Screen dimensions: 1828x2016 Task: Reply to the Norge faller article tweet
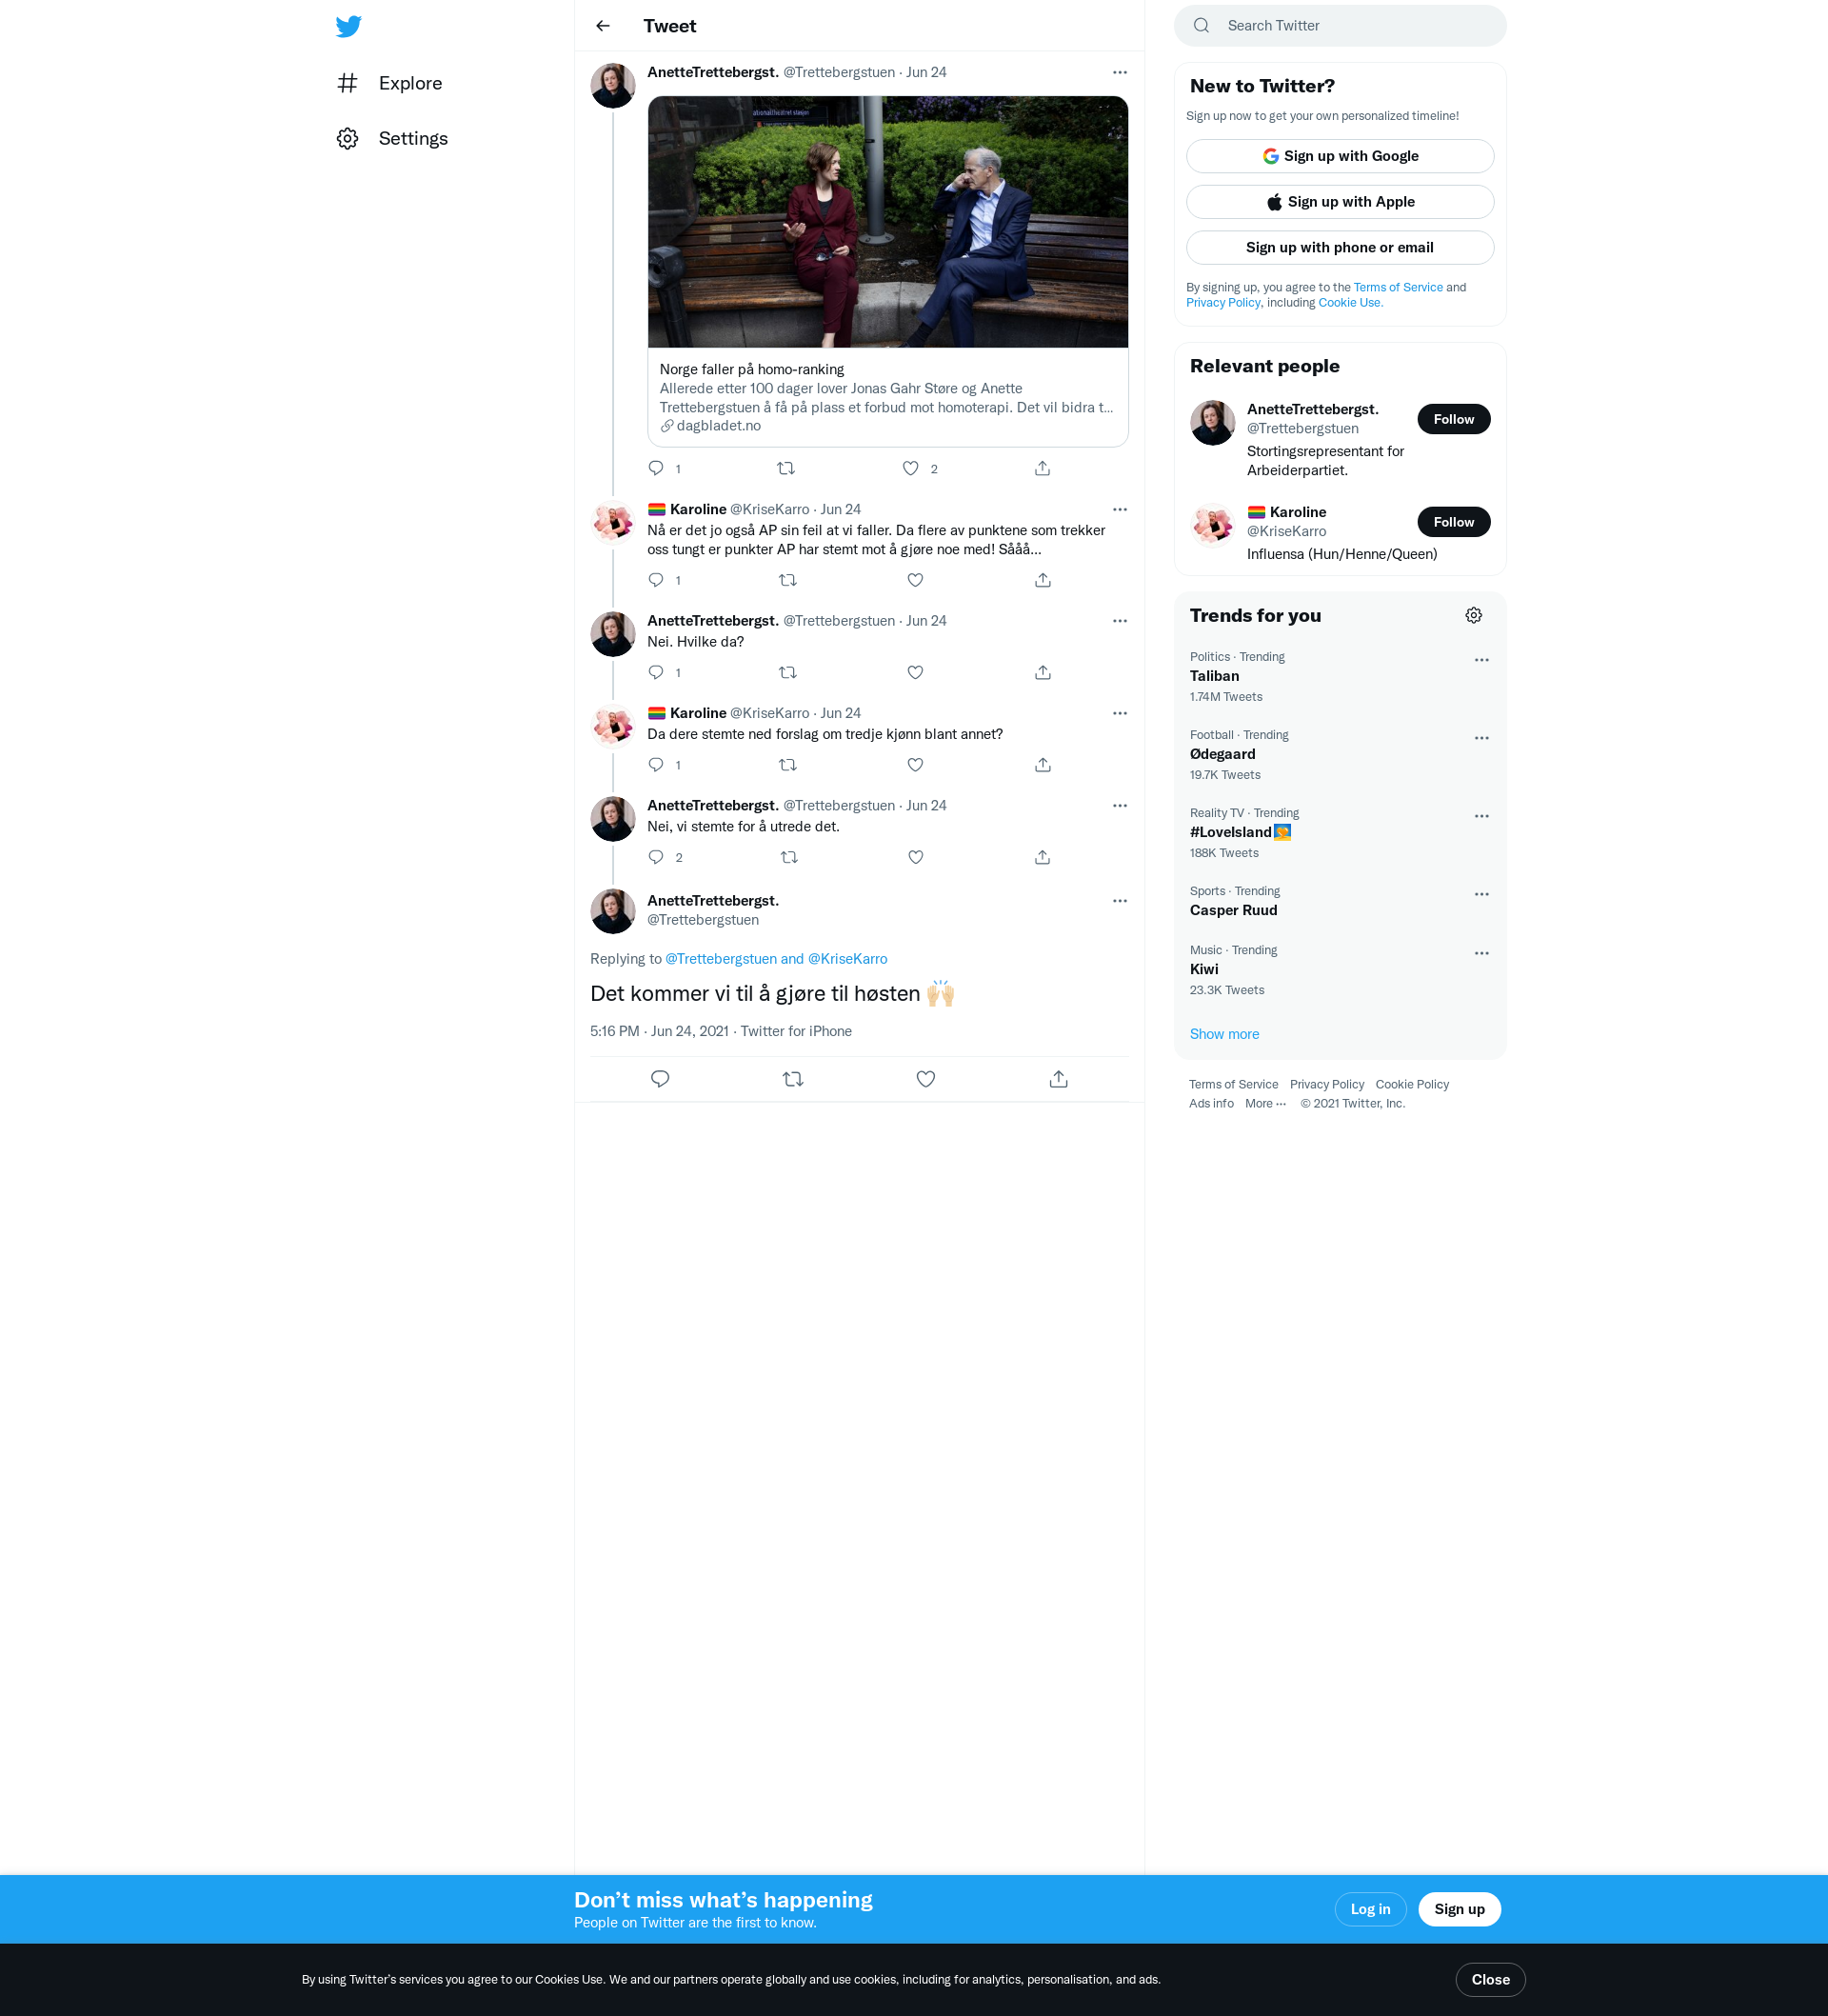point(656,468)
